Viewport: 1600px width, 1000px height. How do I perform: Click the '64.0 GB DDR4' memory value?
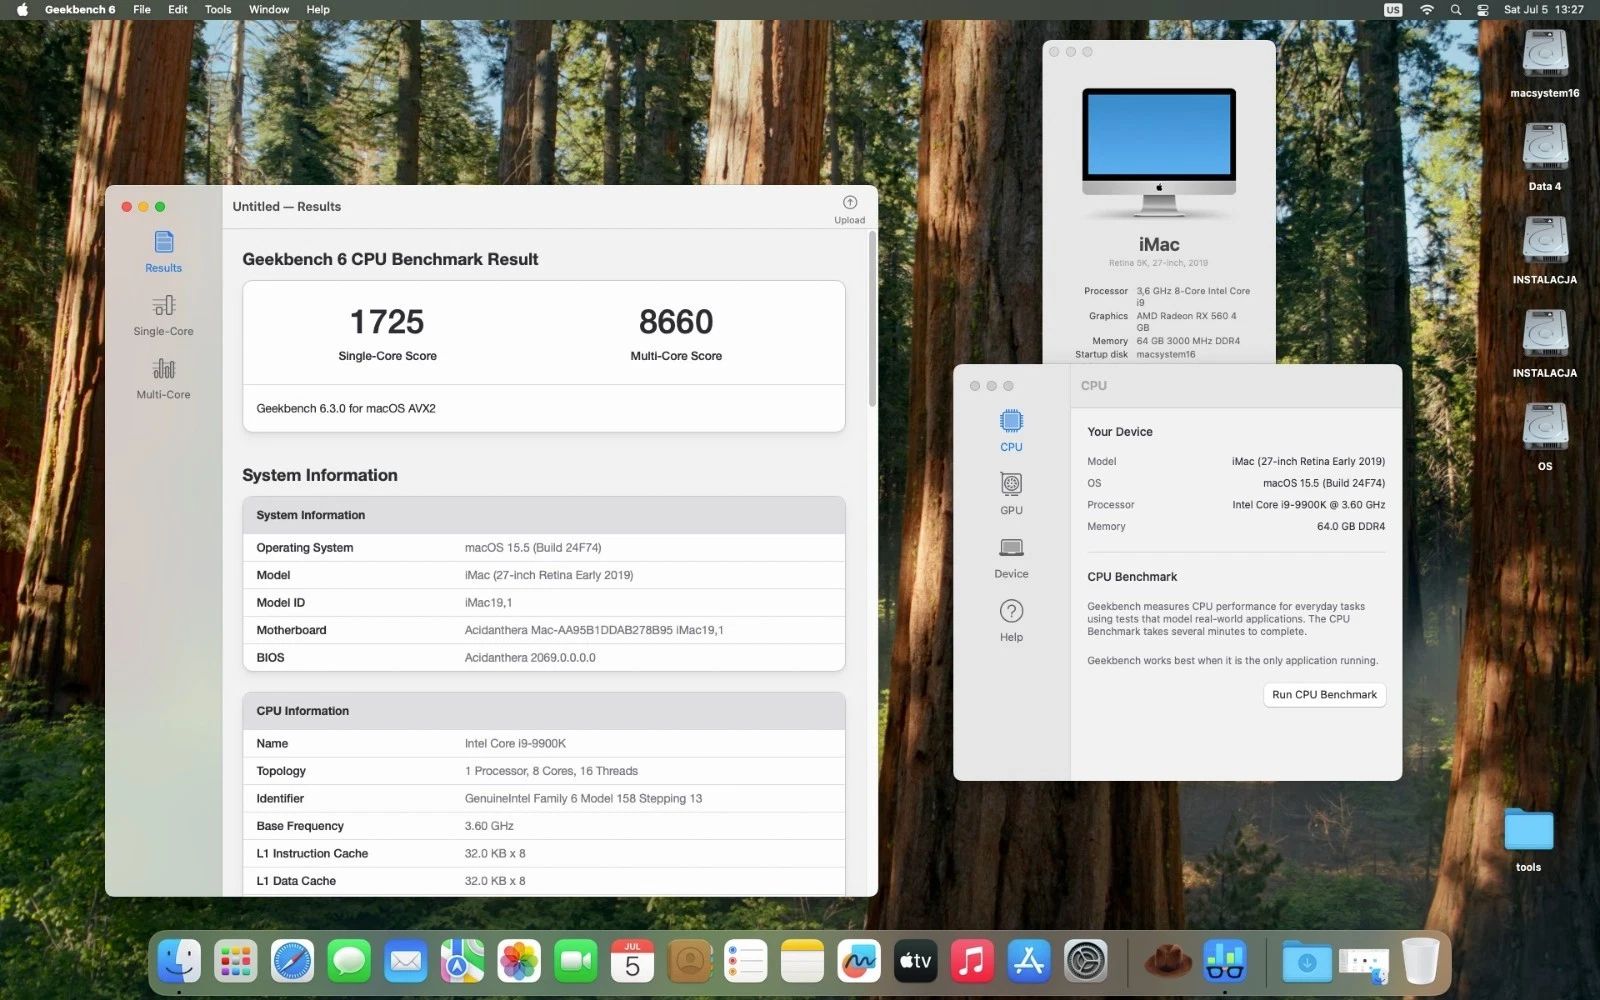pos(1351,527)
